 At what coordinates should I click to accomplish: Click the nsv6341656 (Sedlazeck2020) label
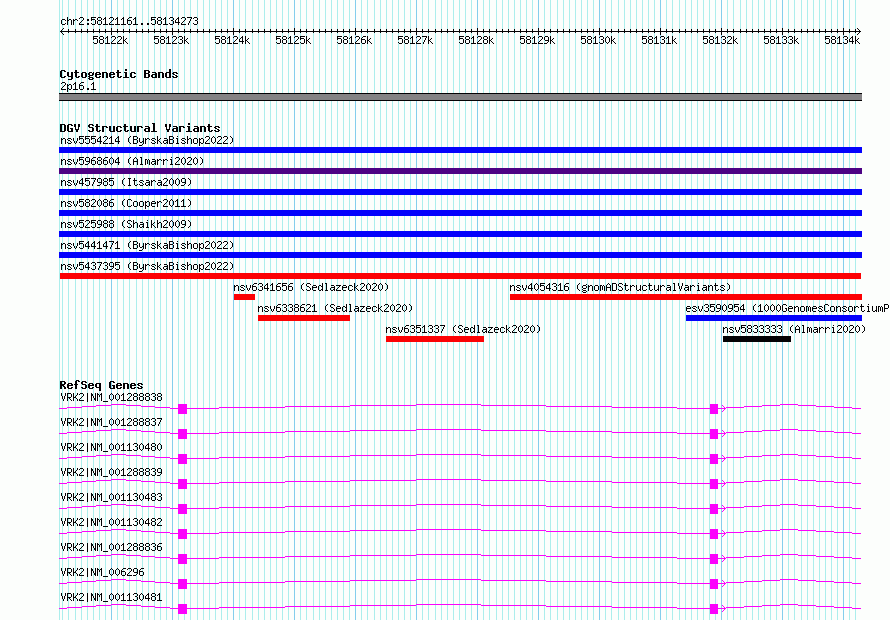pyautogui.click(x=311, y=287)
